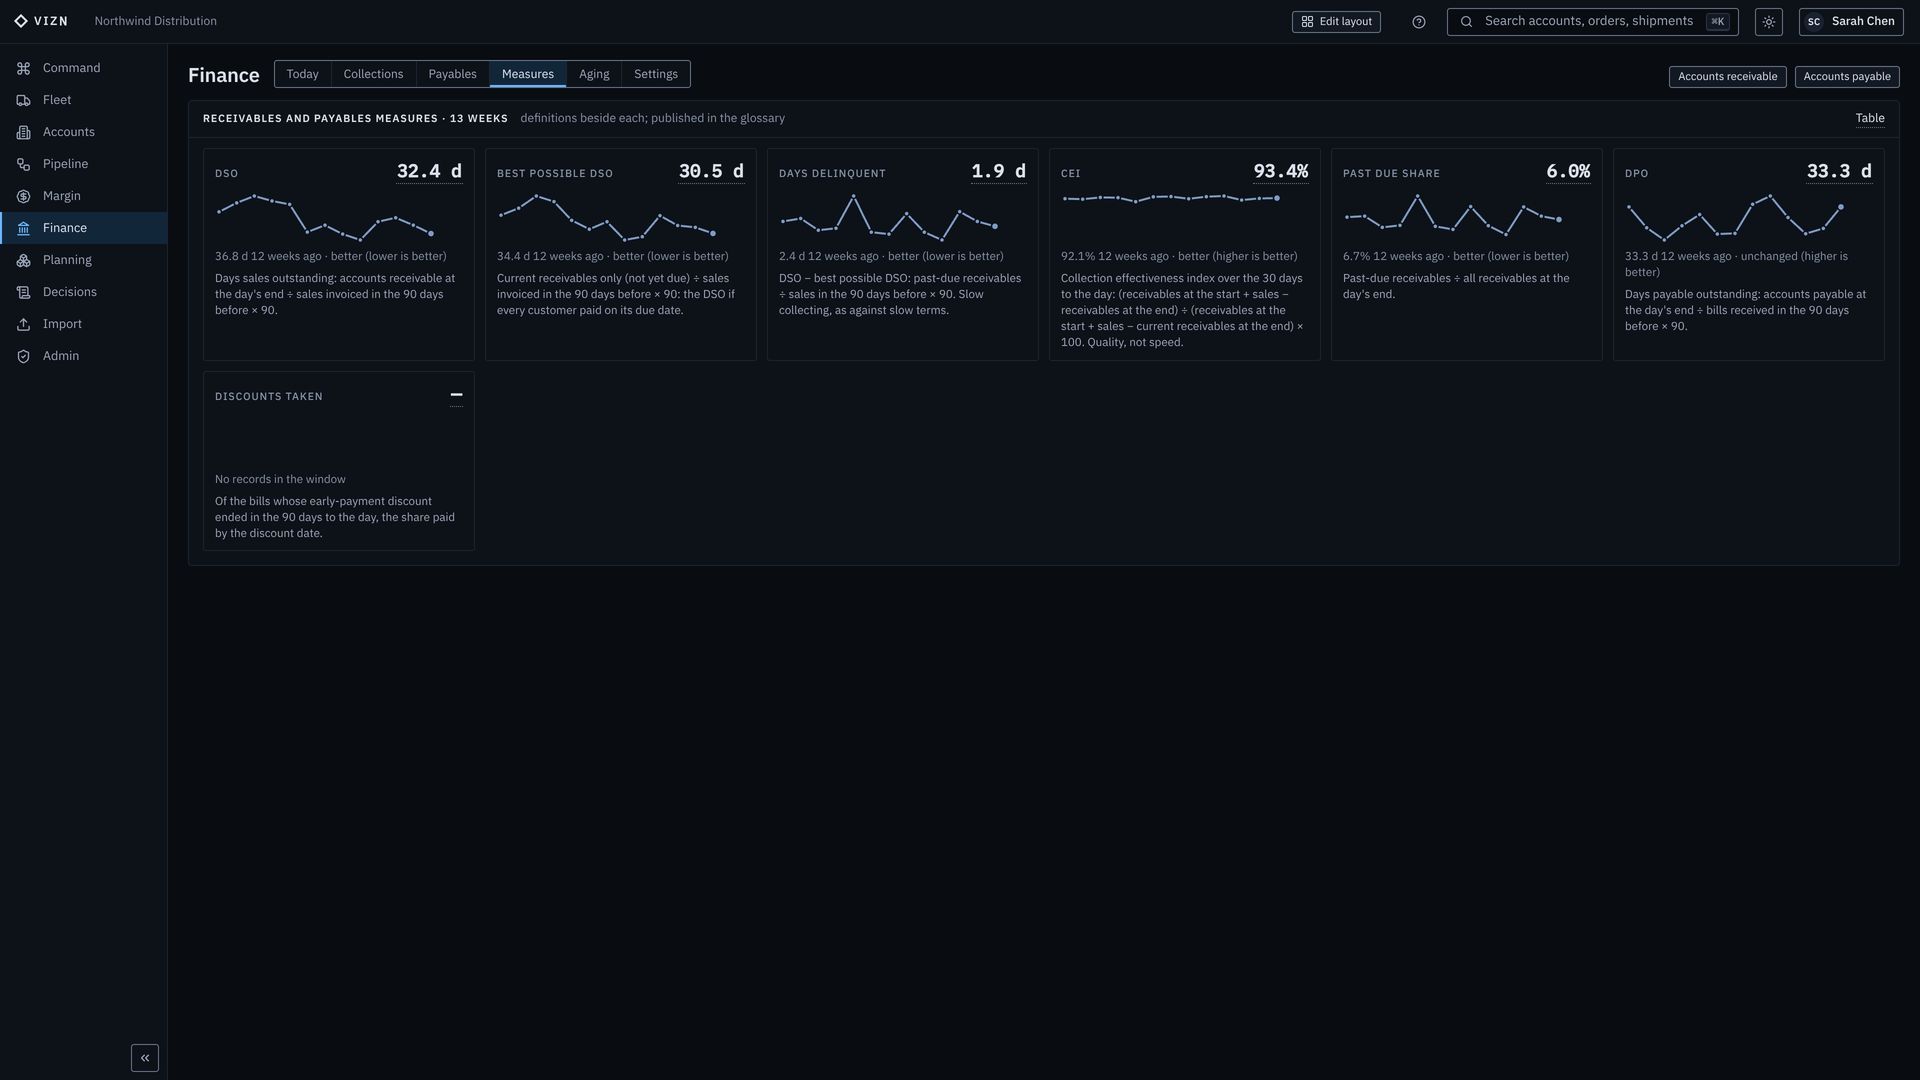Switch to Table view link
The height and width of the screenshot is (1080, 1920).
[x=1870, y=118]
